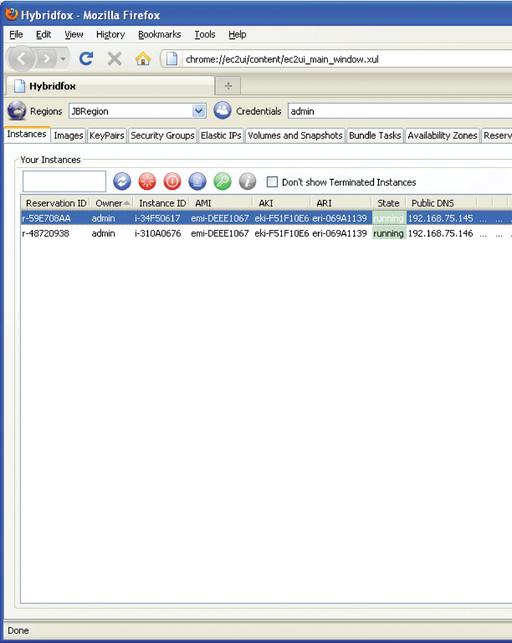Click the Firefox reload page icon
The height and width of the screenshot is (643, 512).
tap(86, 59)
